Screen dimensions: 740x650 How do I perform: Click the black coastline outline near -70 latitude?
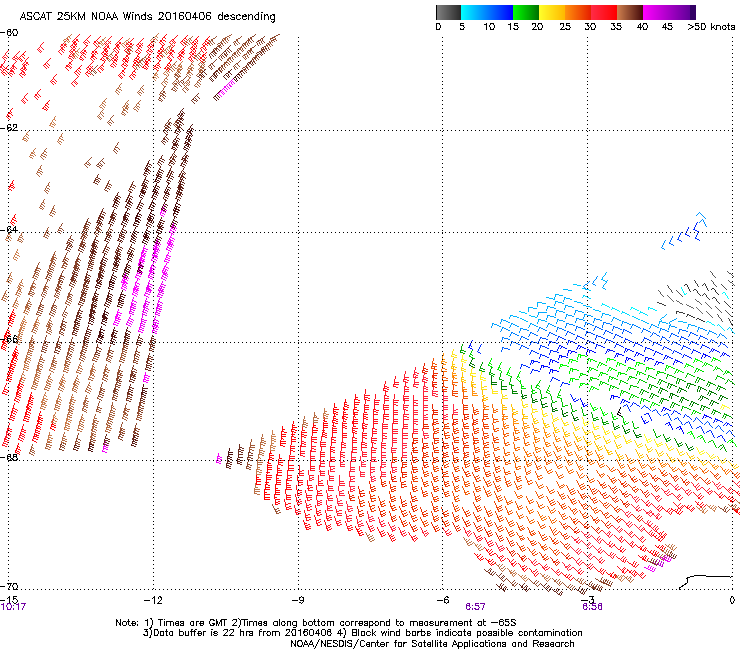coord(706,582)
